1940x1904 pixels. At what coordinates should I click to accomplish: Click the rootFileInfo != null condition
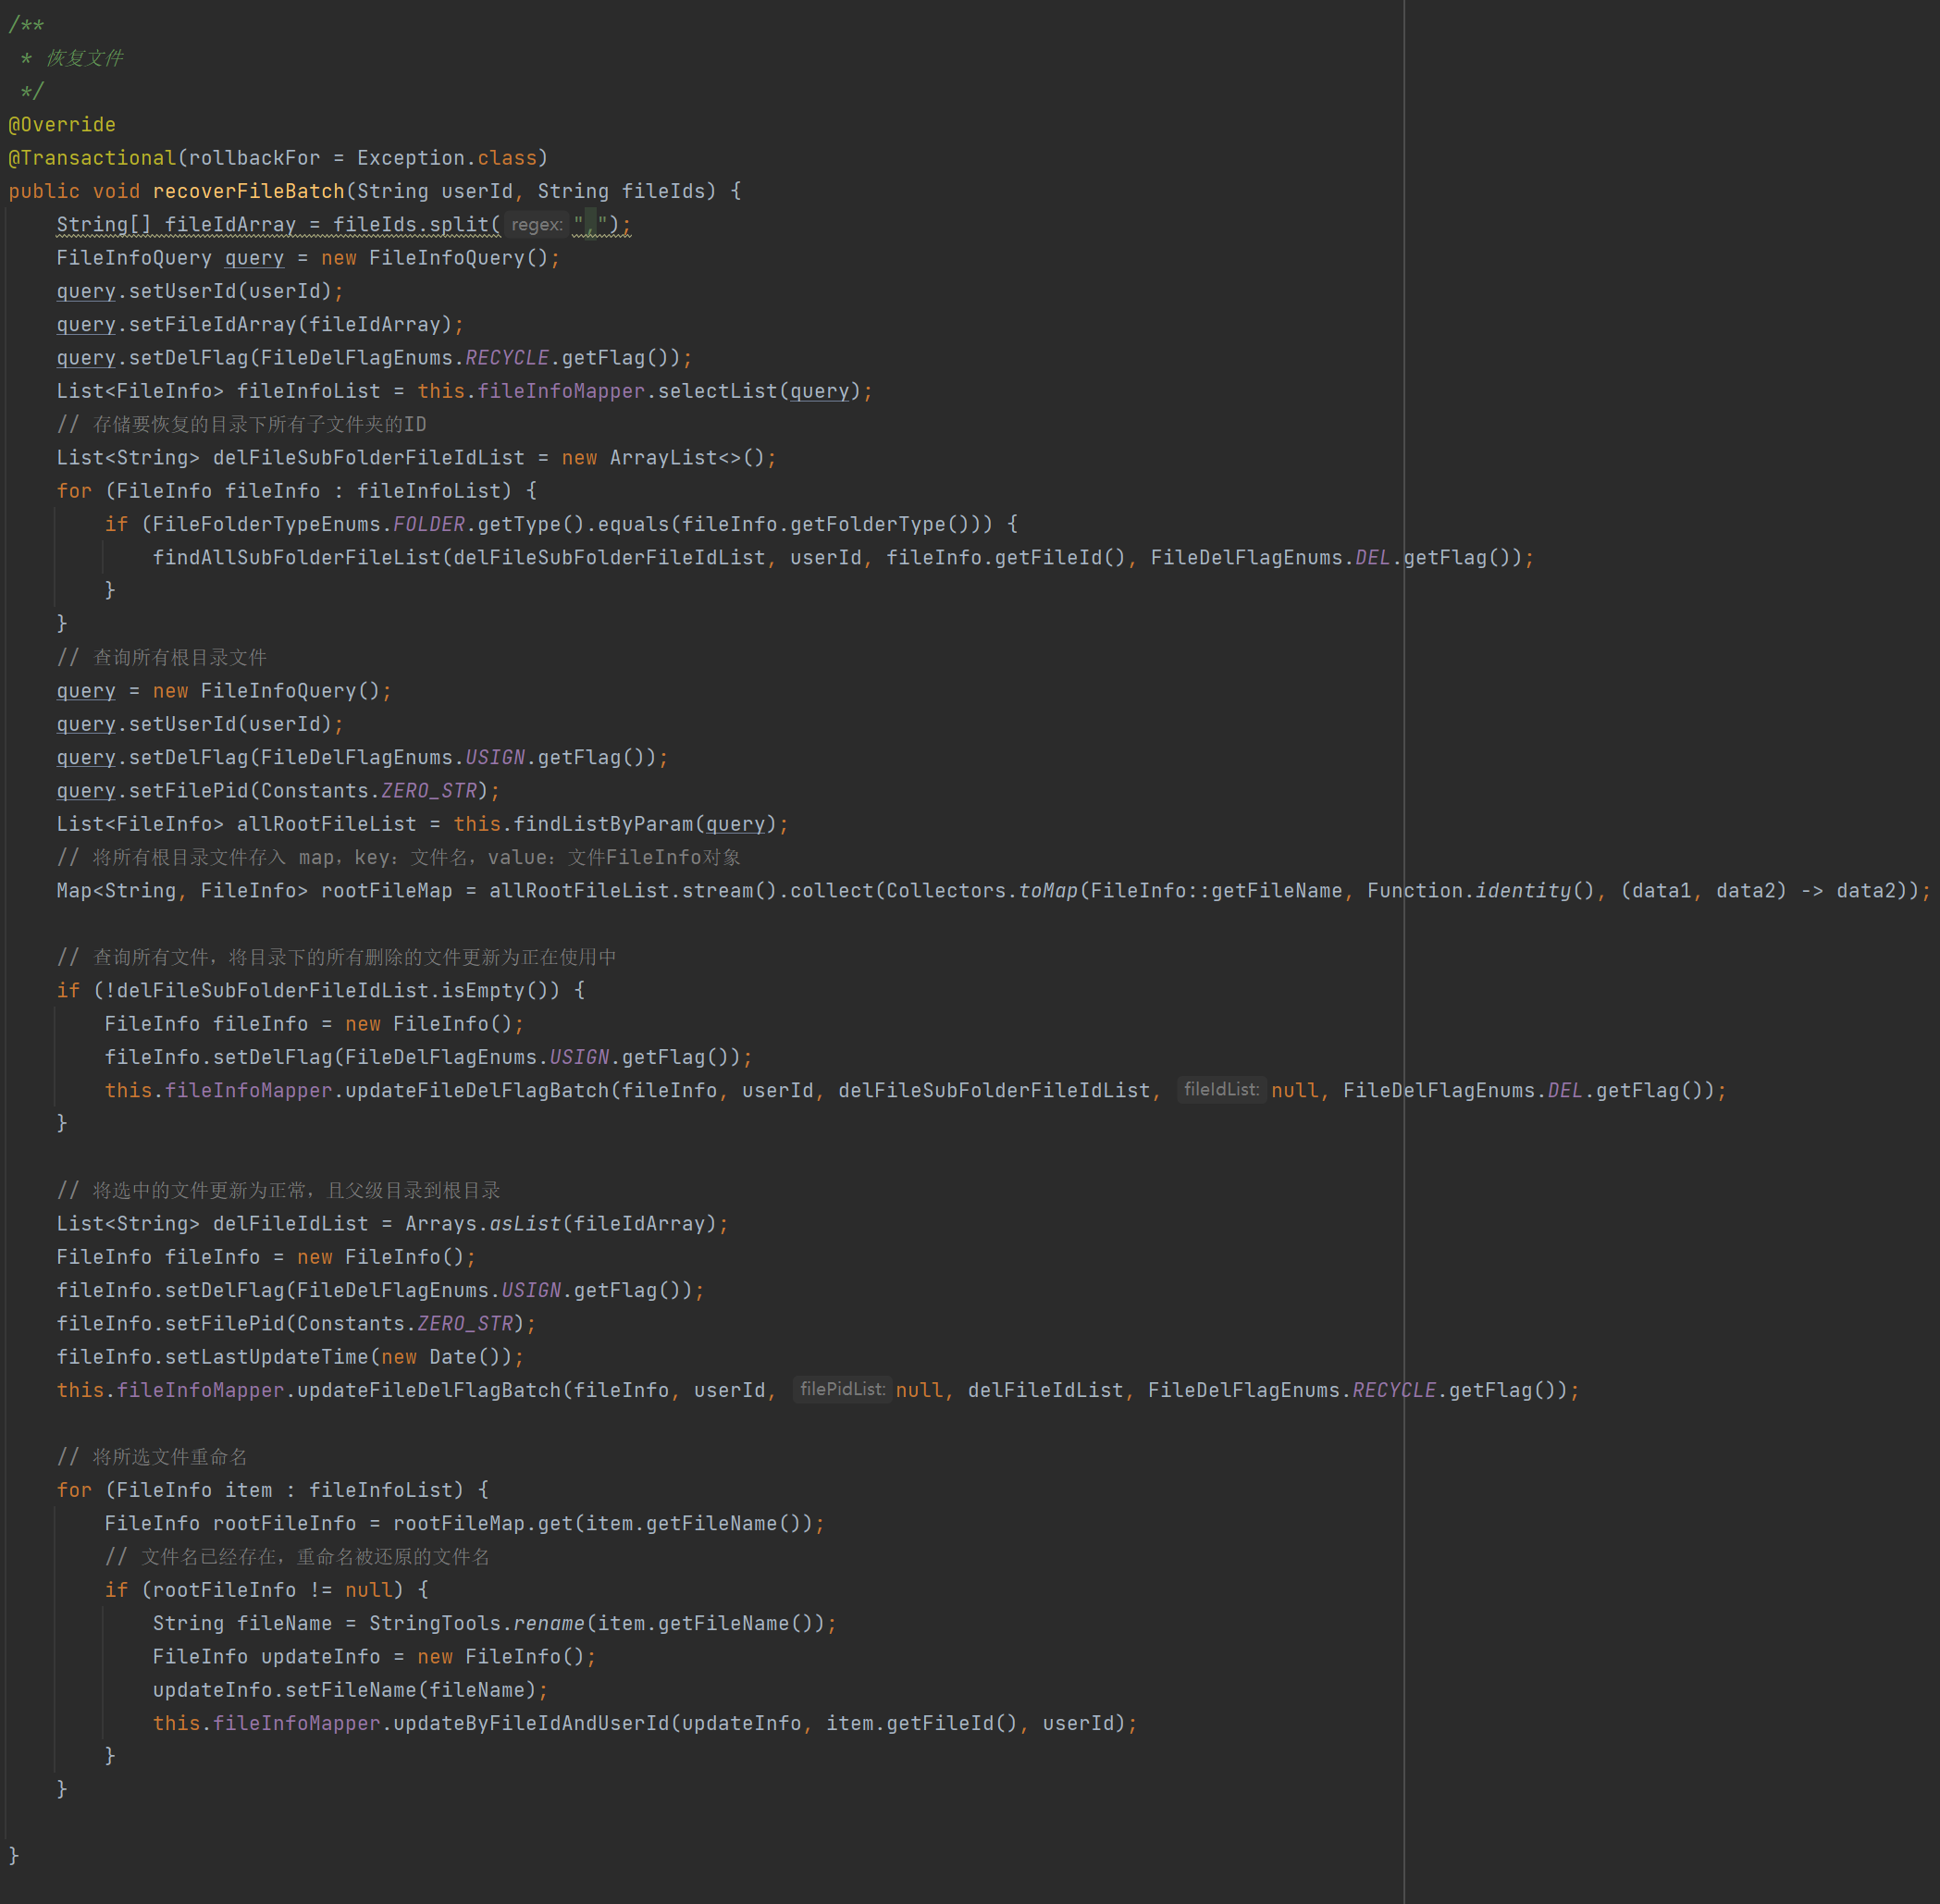(272, 1590)
